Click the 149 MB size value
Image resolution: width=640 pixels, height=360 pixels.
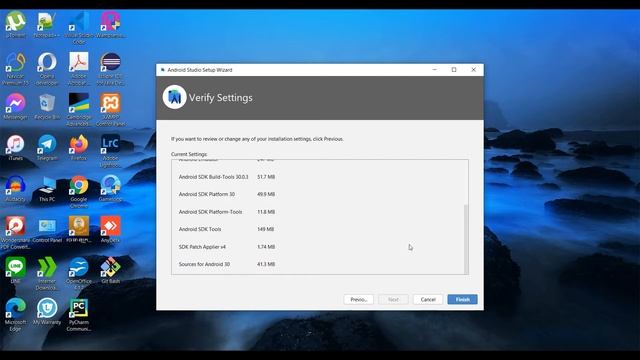click(x=265, y=229)
